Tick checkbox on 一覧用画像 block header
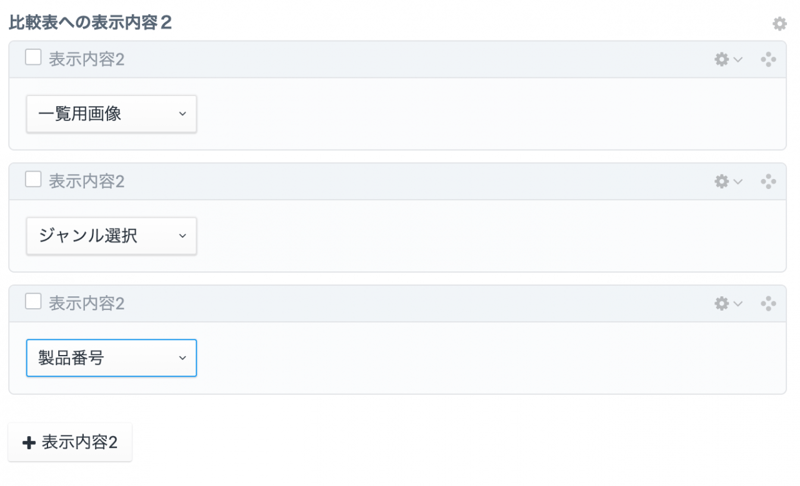Viewport: 800px width, 486px height. click(x=33, y=58)
